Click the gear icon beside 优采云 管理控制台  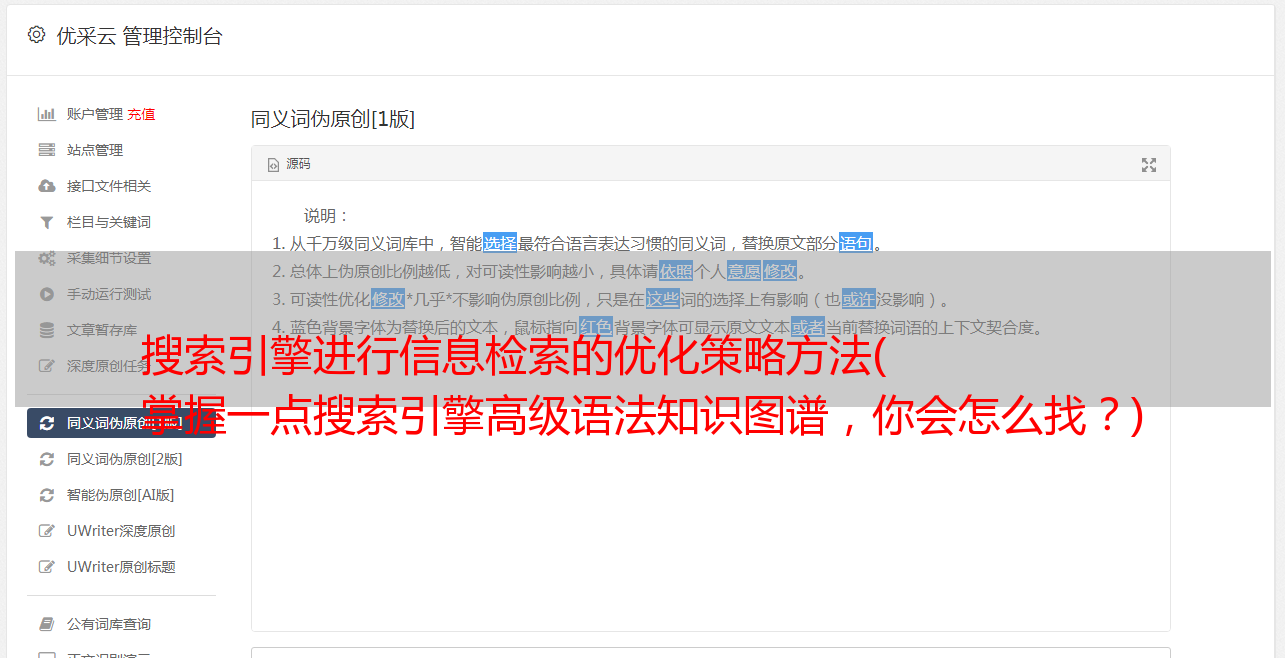click(x=37, y=35)
